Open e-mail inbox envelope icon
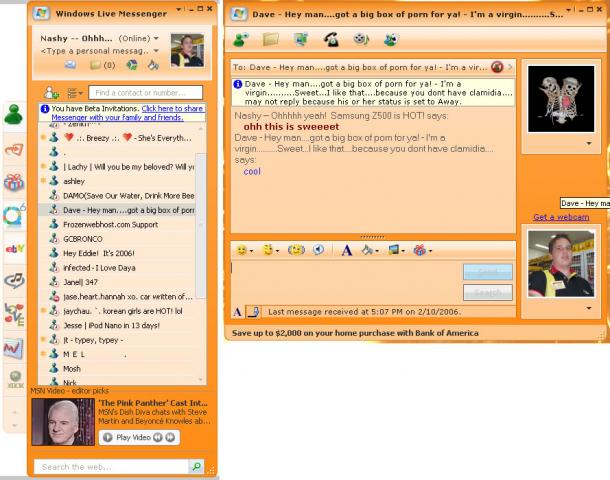610x480 pixels. pyautogui.click(x=70, y=65)
